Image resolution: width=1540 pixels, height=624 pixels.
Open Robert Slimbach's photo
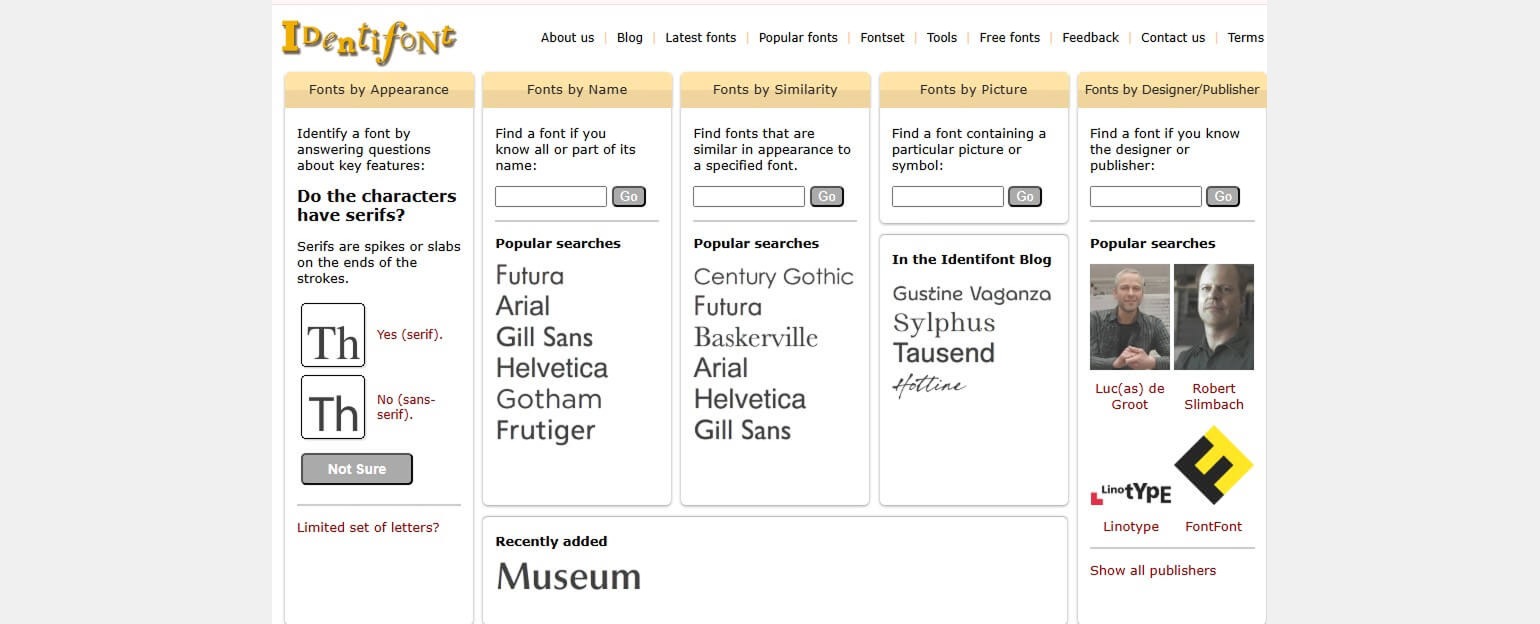pos(1214,317)
